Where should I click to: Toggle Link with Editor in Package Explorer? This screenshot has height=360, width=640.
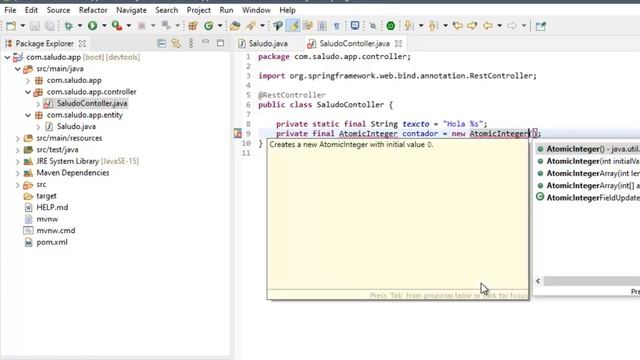coord(176,43)
